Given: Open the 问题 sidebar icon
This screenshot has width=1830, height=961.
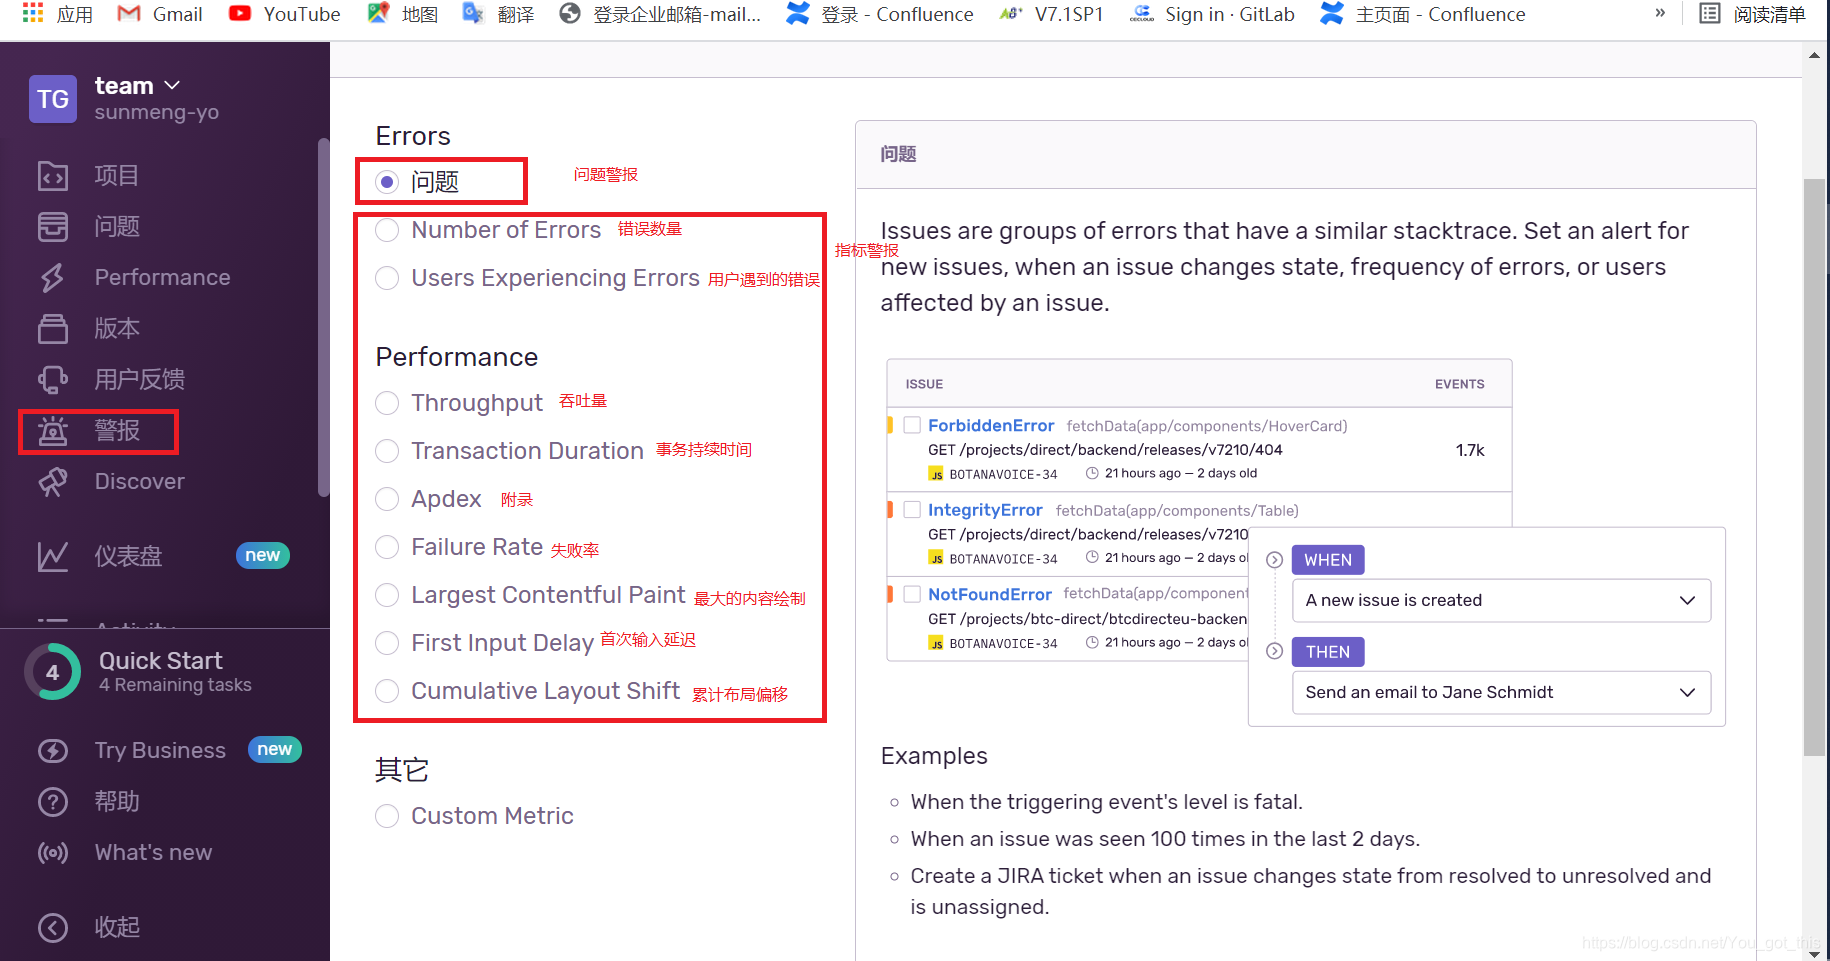Looking at the screenshot, I should 53,227.
